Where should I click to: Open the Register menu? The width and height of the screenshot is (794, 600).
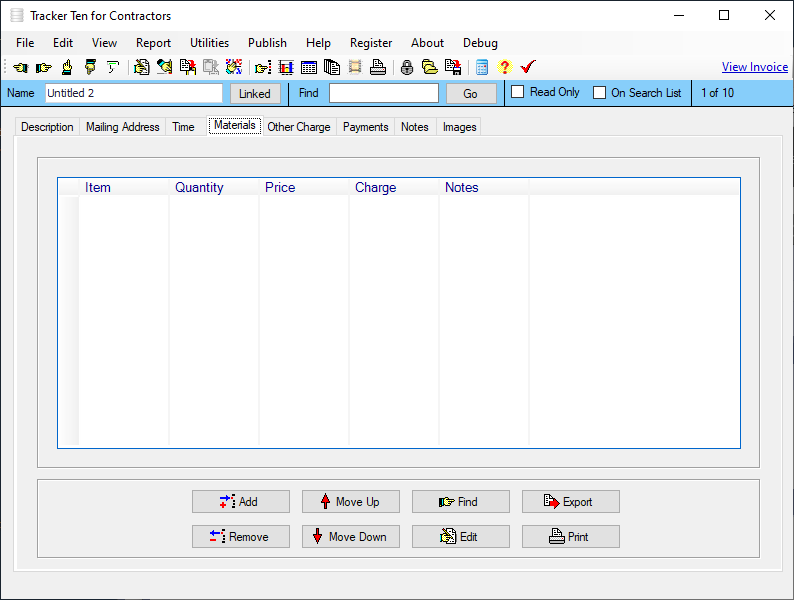[x=371, y=43]
